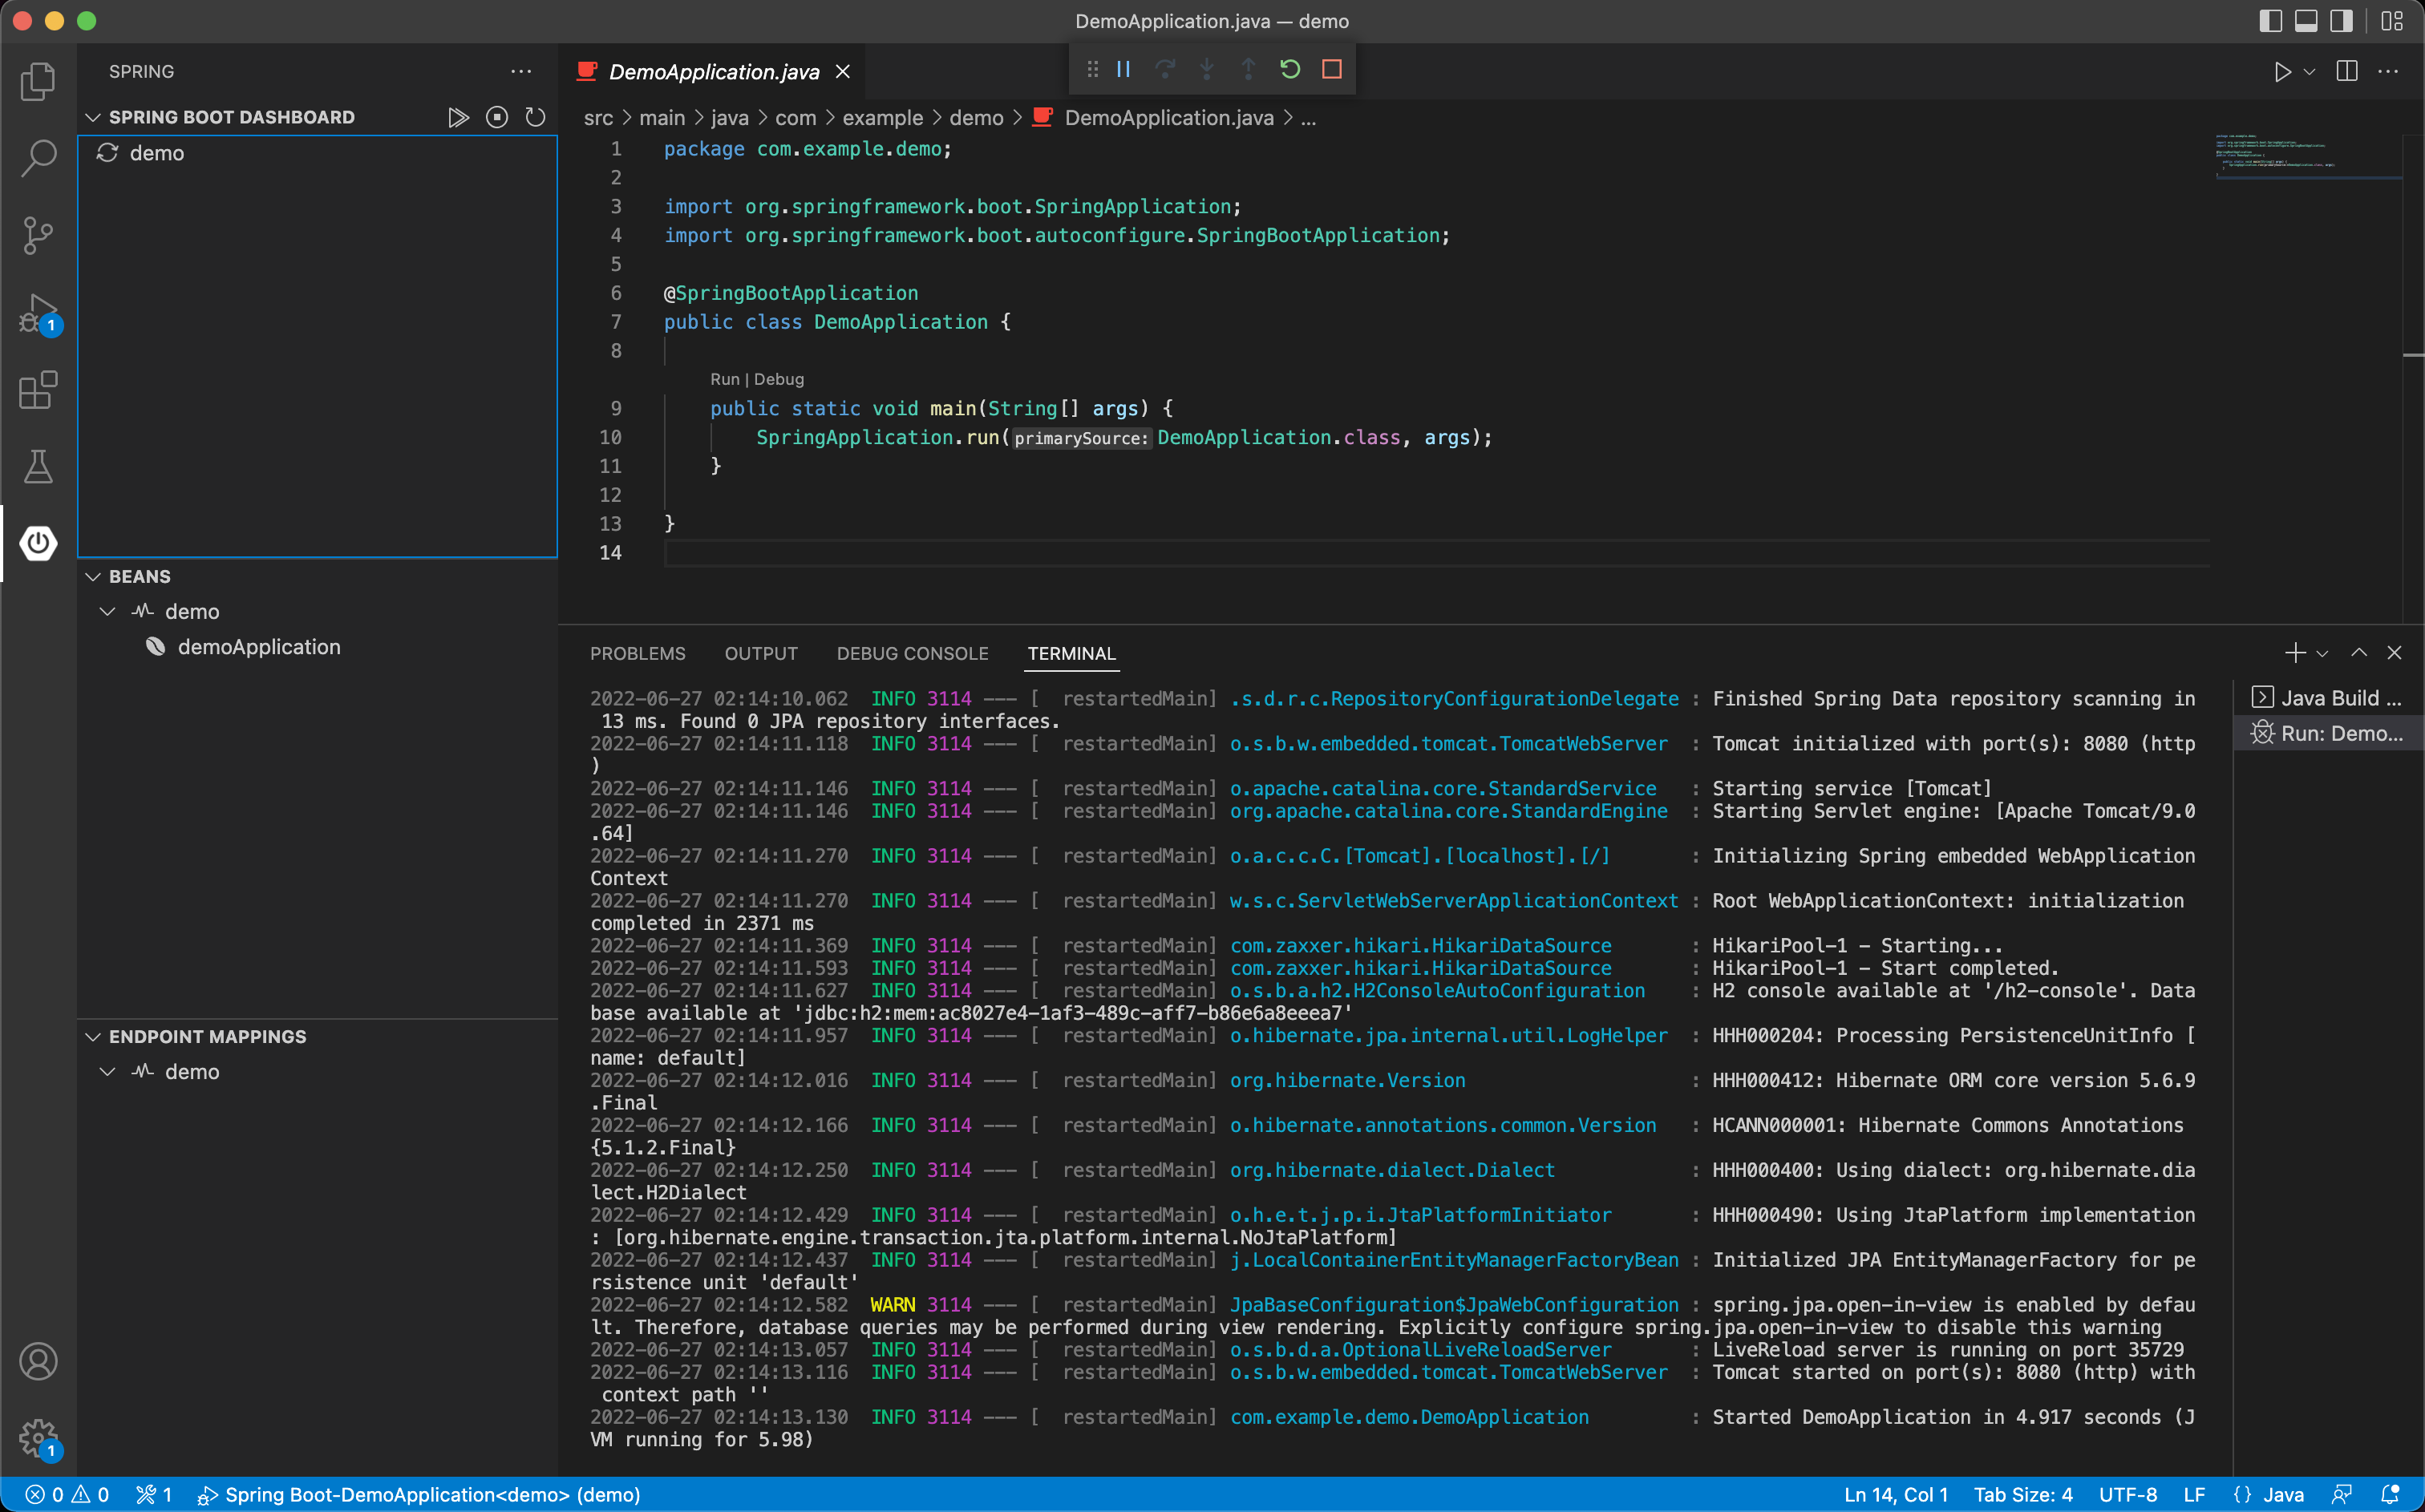Select the Java Build terminal
The image size is (2425, 1512).
[x=2327, y=698]
